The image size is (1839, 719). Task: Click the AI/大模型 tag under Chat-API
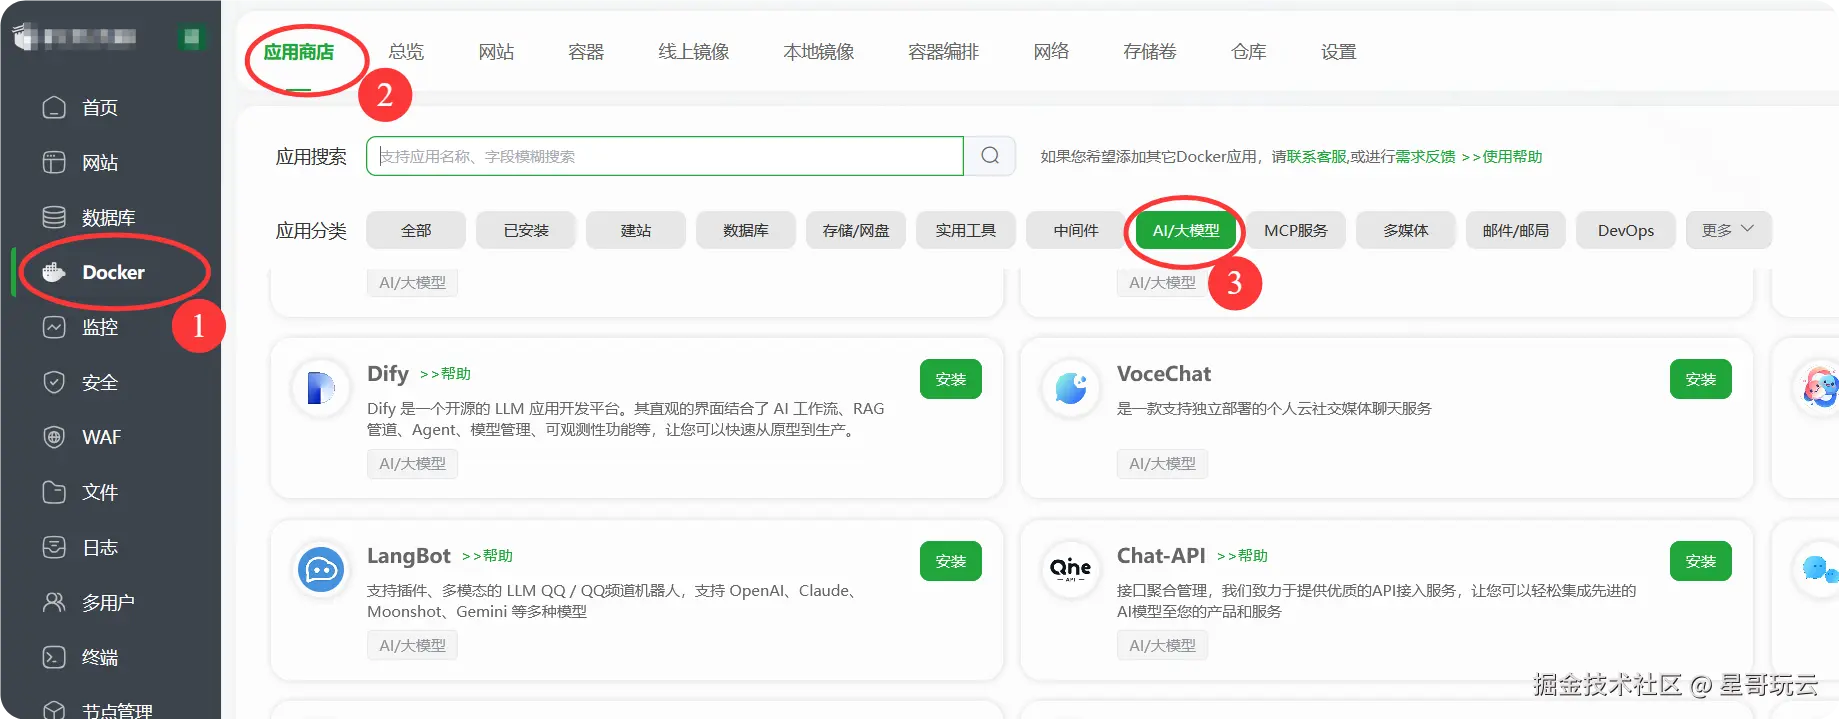(x=1162, y=646)
